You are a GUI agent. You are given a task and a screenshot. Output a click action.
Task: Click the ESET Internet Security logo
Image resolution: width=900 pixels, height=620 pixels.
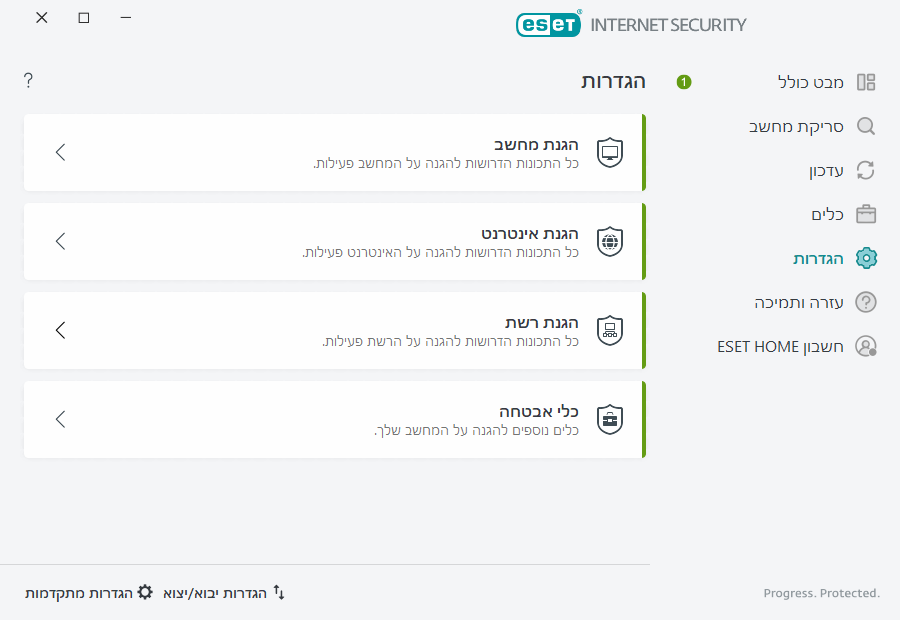[631, 24]
